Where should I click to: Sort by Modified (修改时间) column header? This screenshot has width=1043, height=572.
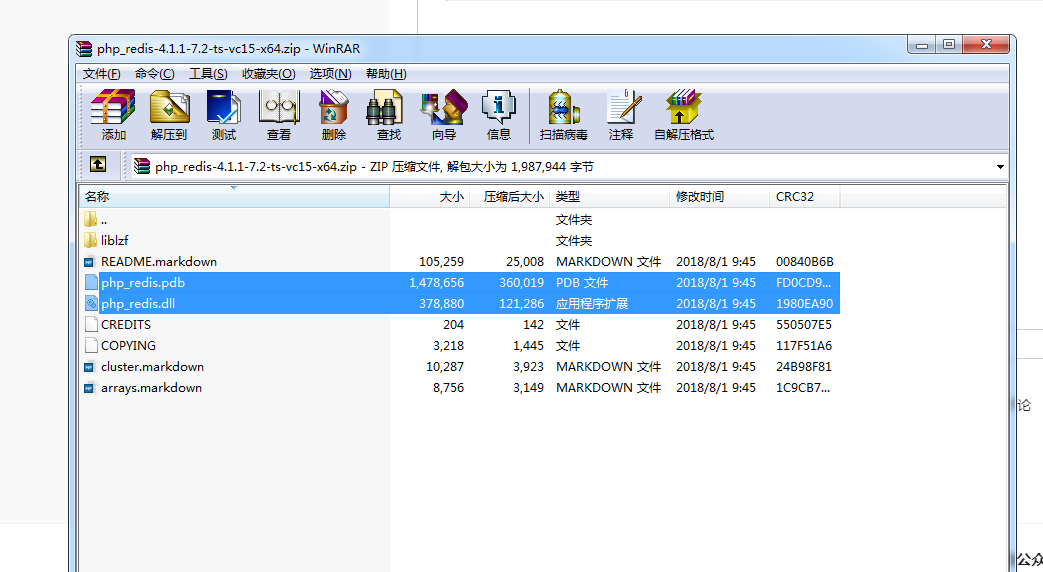tap(719, 197)
